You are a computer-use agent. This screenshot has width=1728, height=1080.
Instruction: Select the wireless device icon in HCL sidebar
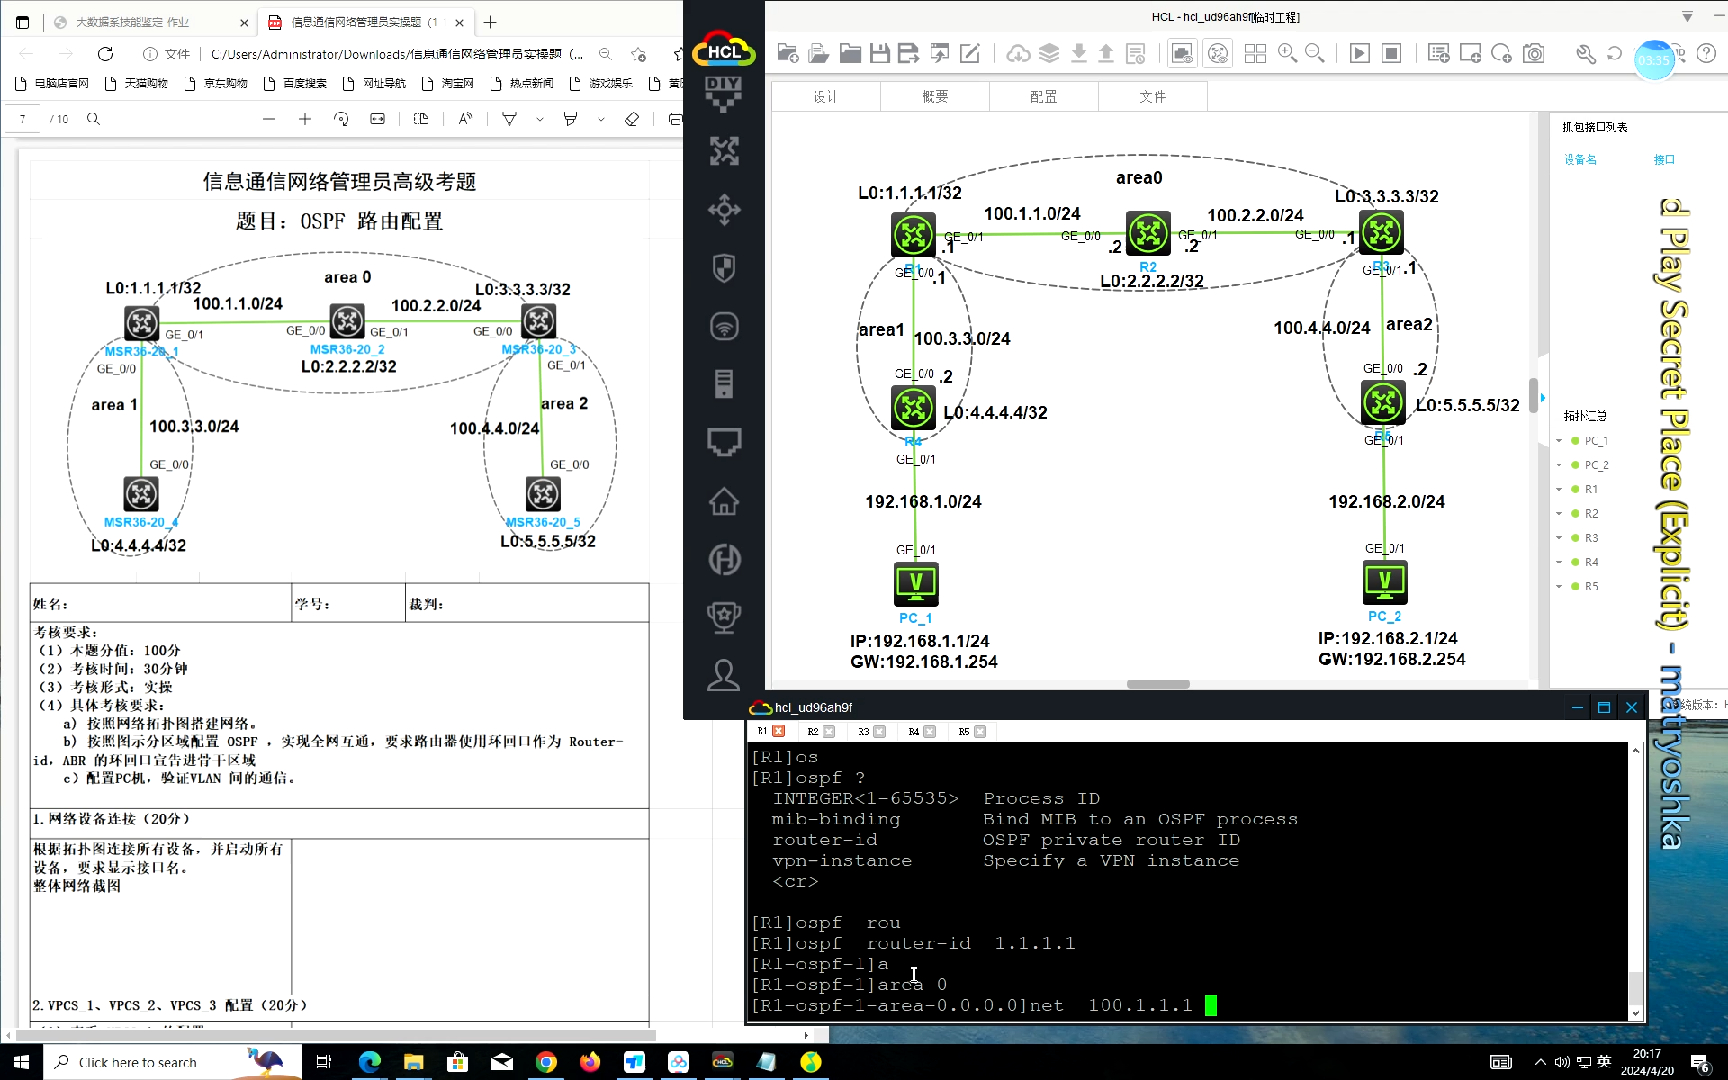pyautogui.click(x=724, y=326)
